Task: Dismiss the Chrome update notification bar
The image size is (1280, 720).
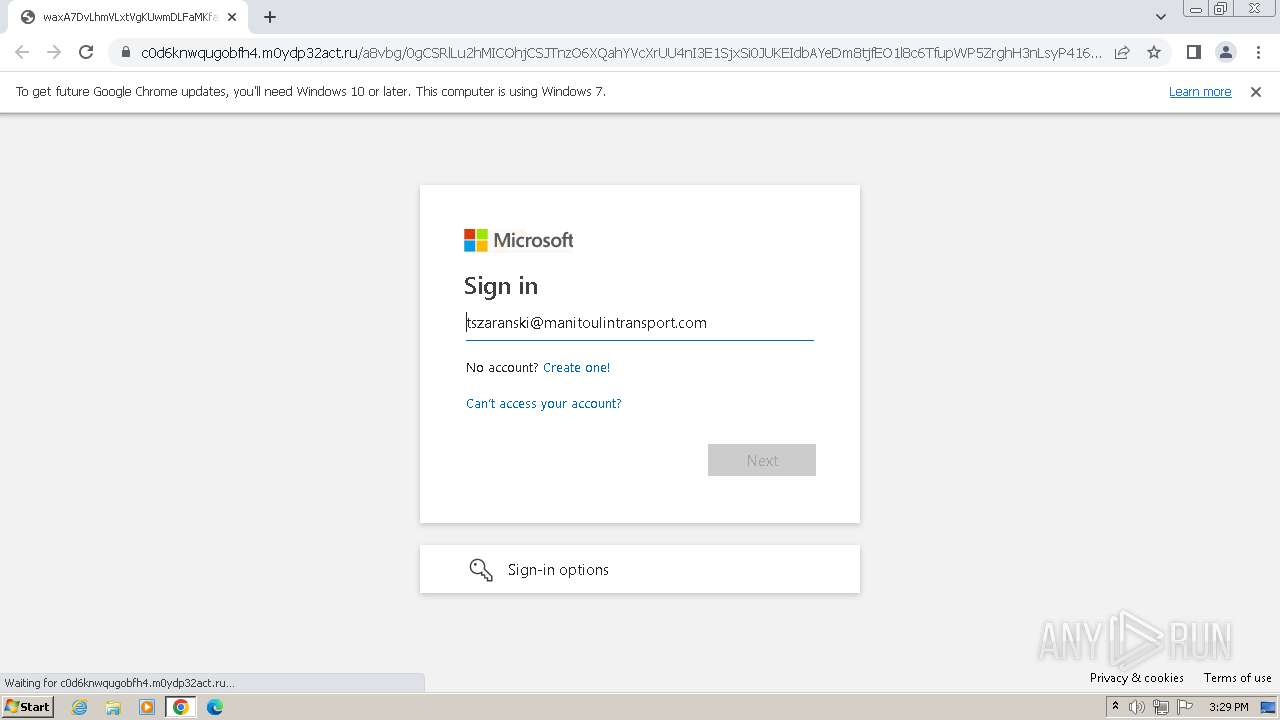Action: pos(1256,91)
